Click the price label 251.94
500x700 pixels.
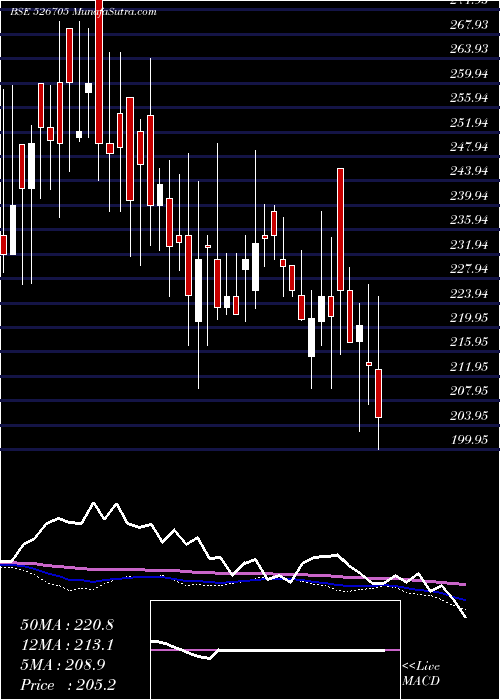[469, 122]
